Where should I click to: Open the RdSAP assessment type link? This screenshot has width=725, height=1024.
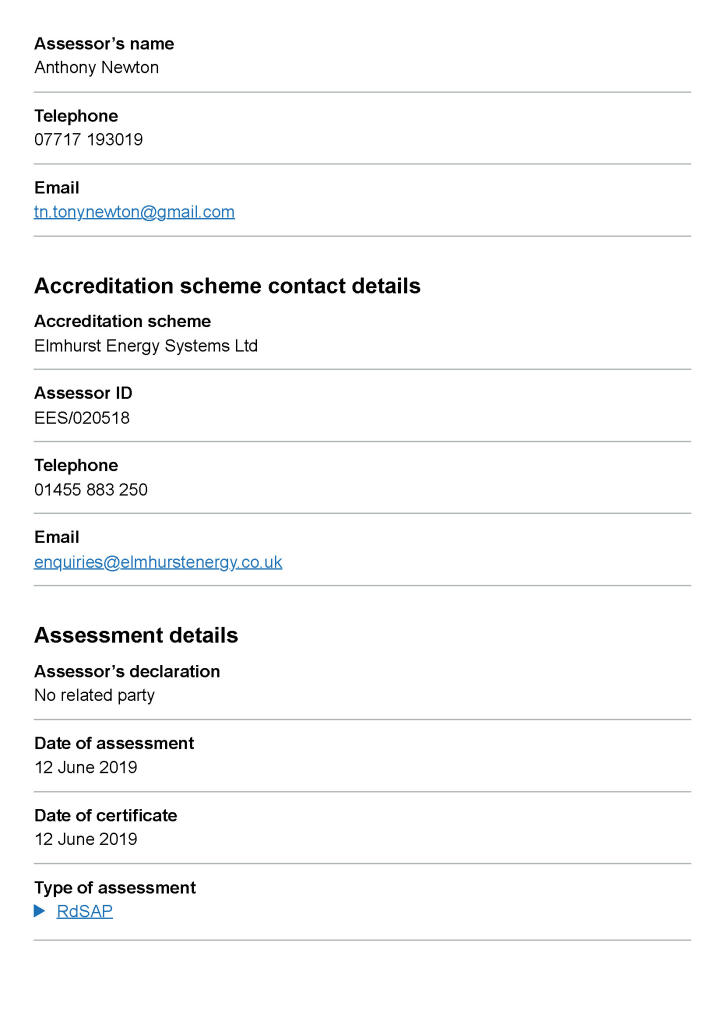coord(85,911)
